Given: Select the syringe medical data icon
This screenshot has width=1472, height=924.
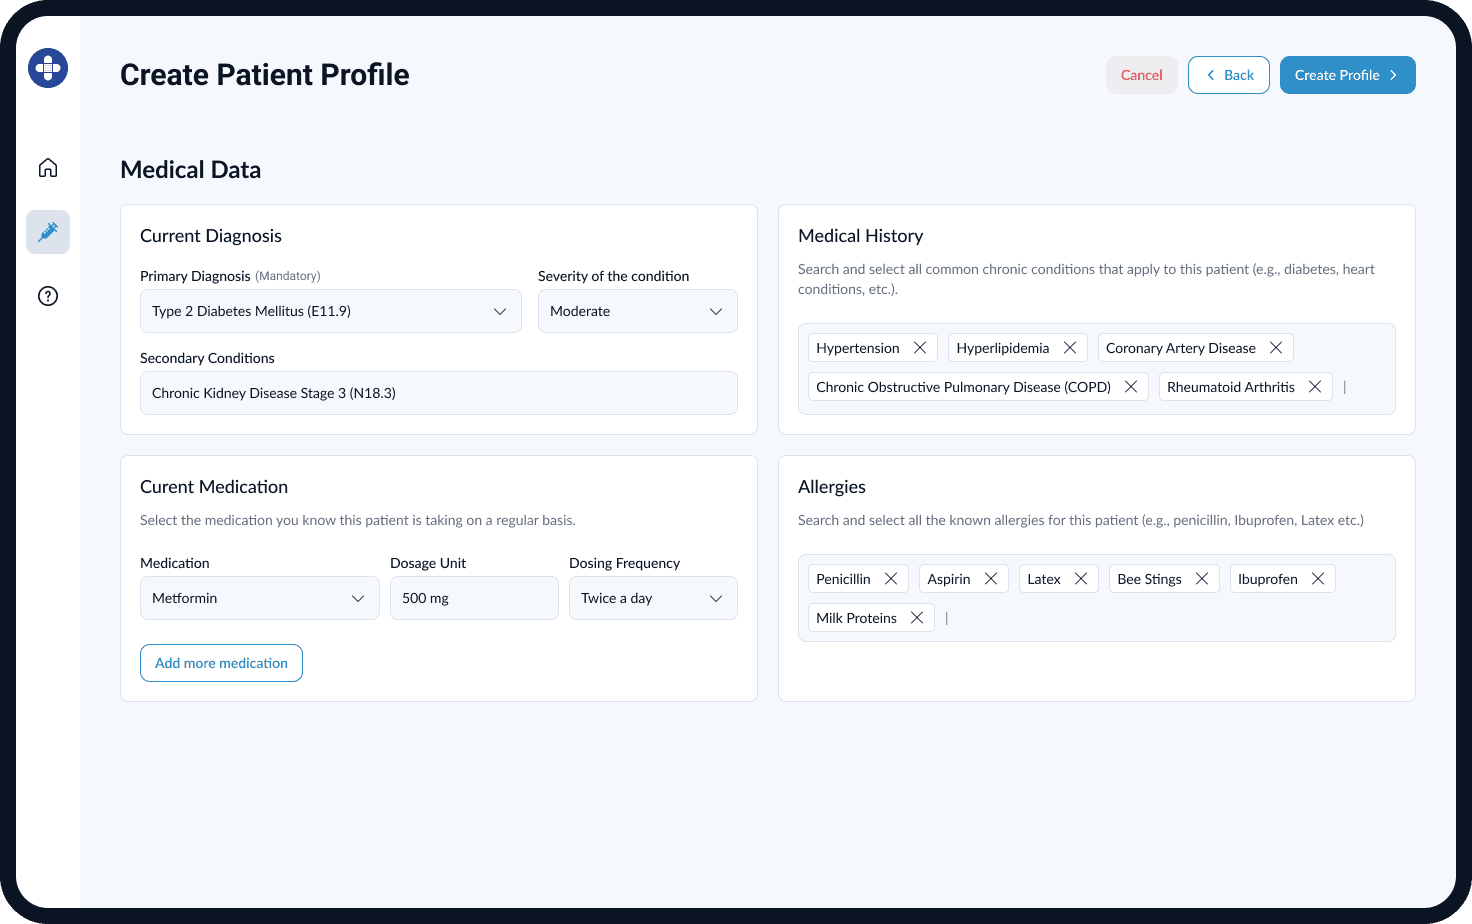Looking at the screenshot, I should [47, 231].
